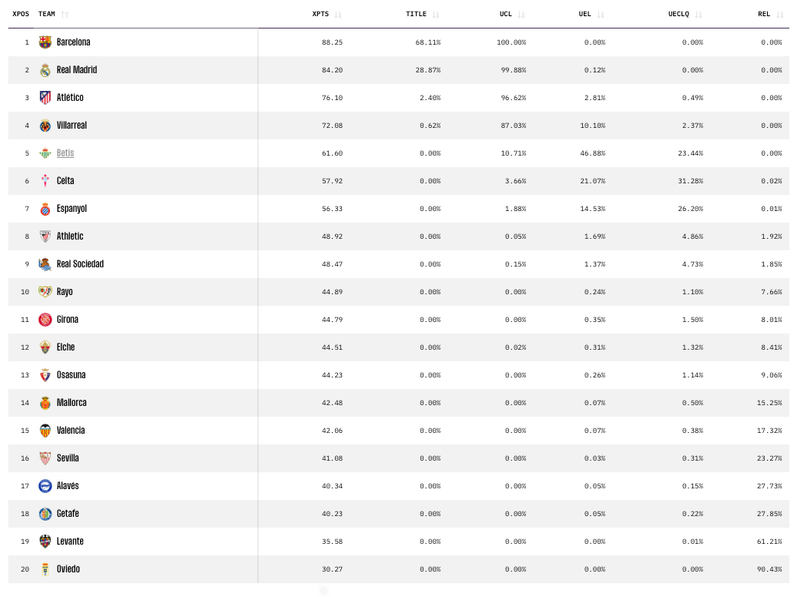The height and width of the screenshot is (597, 800).
Task: Open the Betis team link
Action: (x=65, y=153)
